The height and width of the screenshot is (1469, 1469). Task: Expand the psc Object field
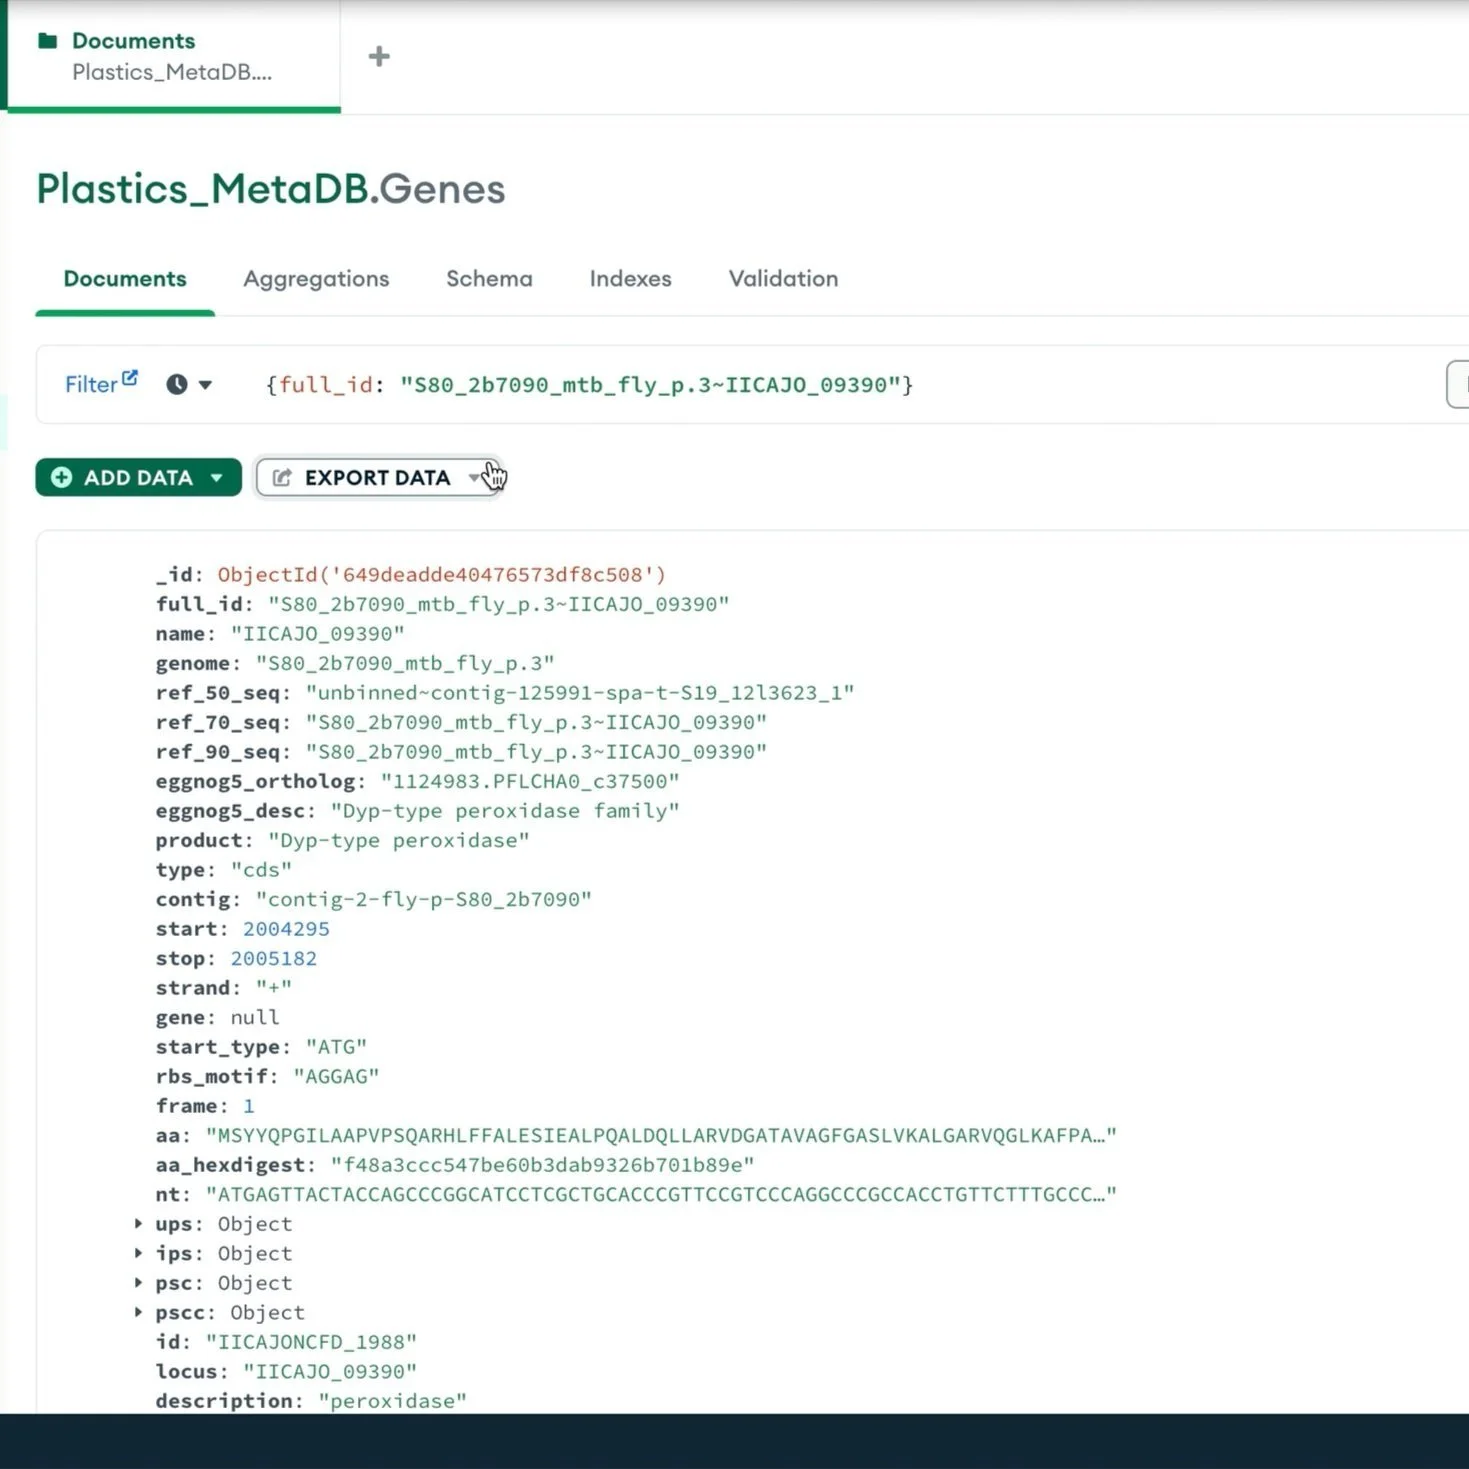coord(138,1282)
